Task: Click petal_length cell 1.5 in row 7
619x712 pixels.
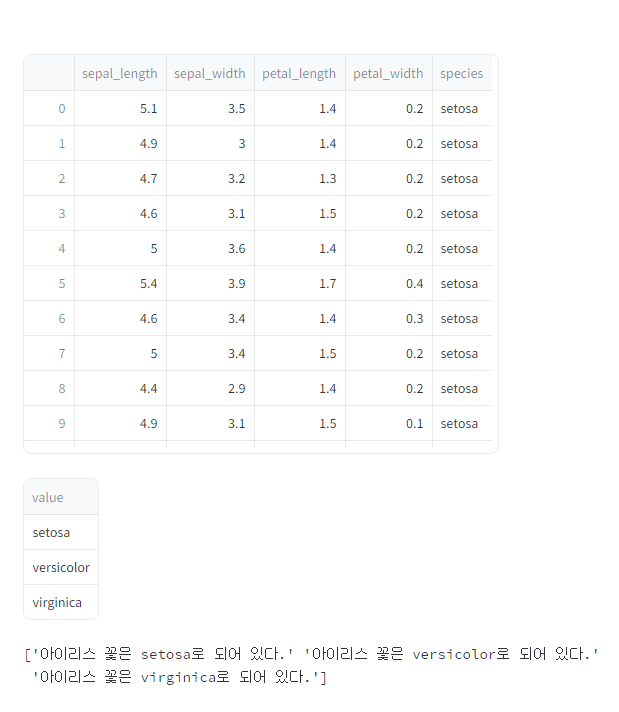Action: [300, 353]
